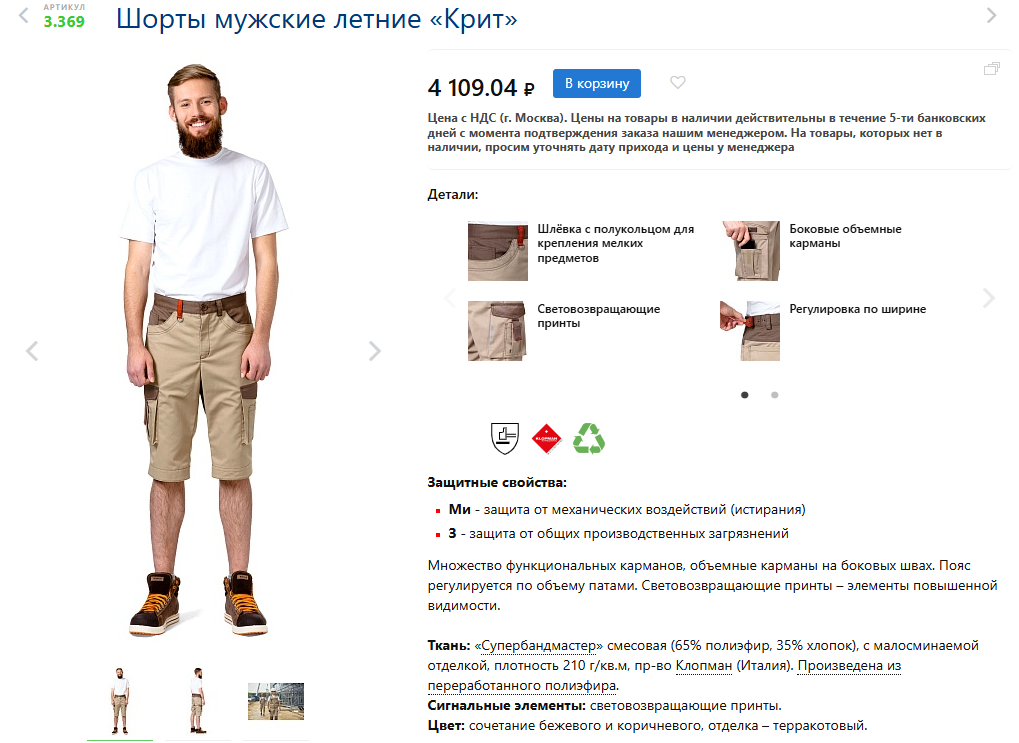The height and width of the screenshot is (743, 1019).
Task: Select the front view thumbnail
Action: pos(120,701)
